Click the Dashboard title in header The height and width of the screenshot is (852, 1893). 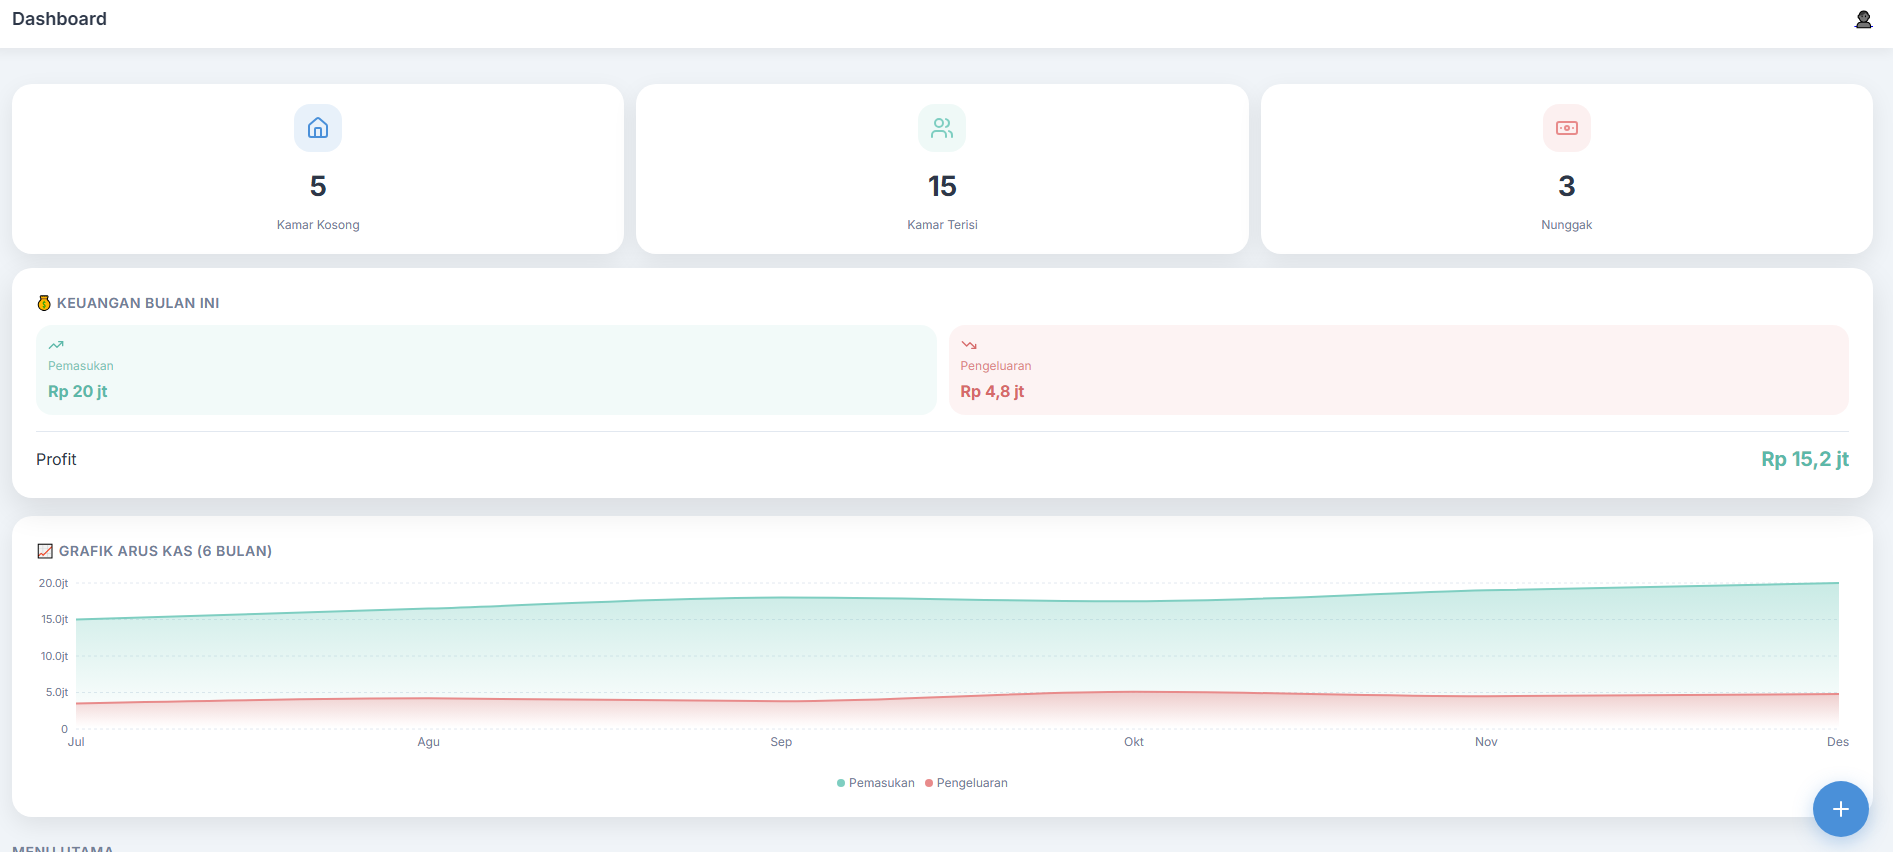(x=59, y=19)
